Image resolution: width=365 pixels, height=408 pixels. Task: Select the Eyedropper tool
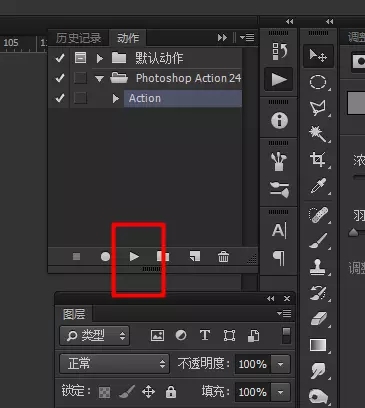pos(318,186)
